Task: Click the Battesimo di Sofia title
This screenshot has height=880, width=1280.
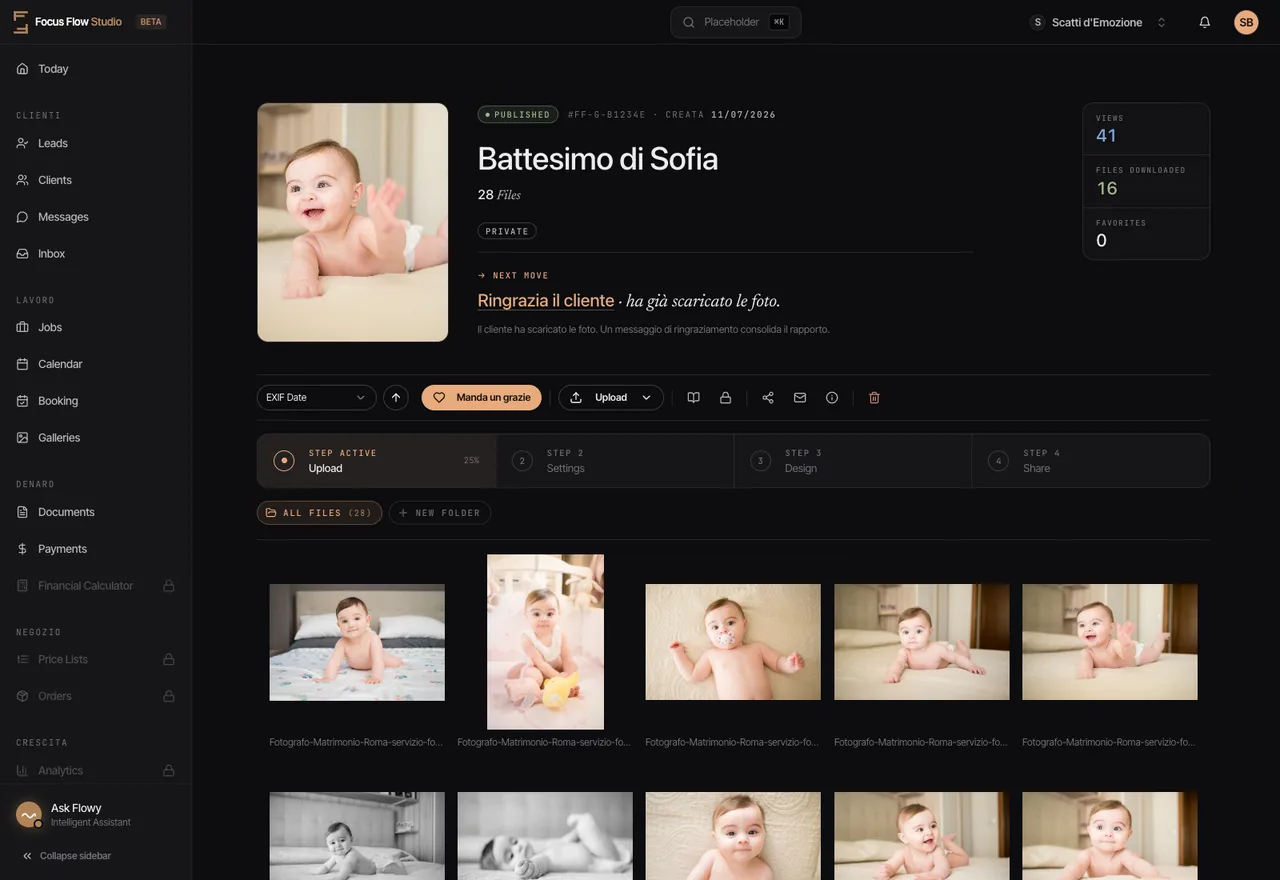Action: 598,159
